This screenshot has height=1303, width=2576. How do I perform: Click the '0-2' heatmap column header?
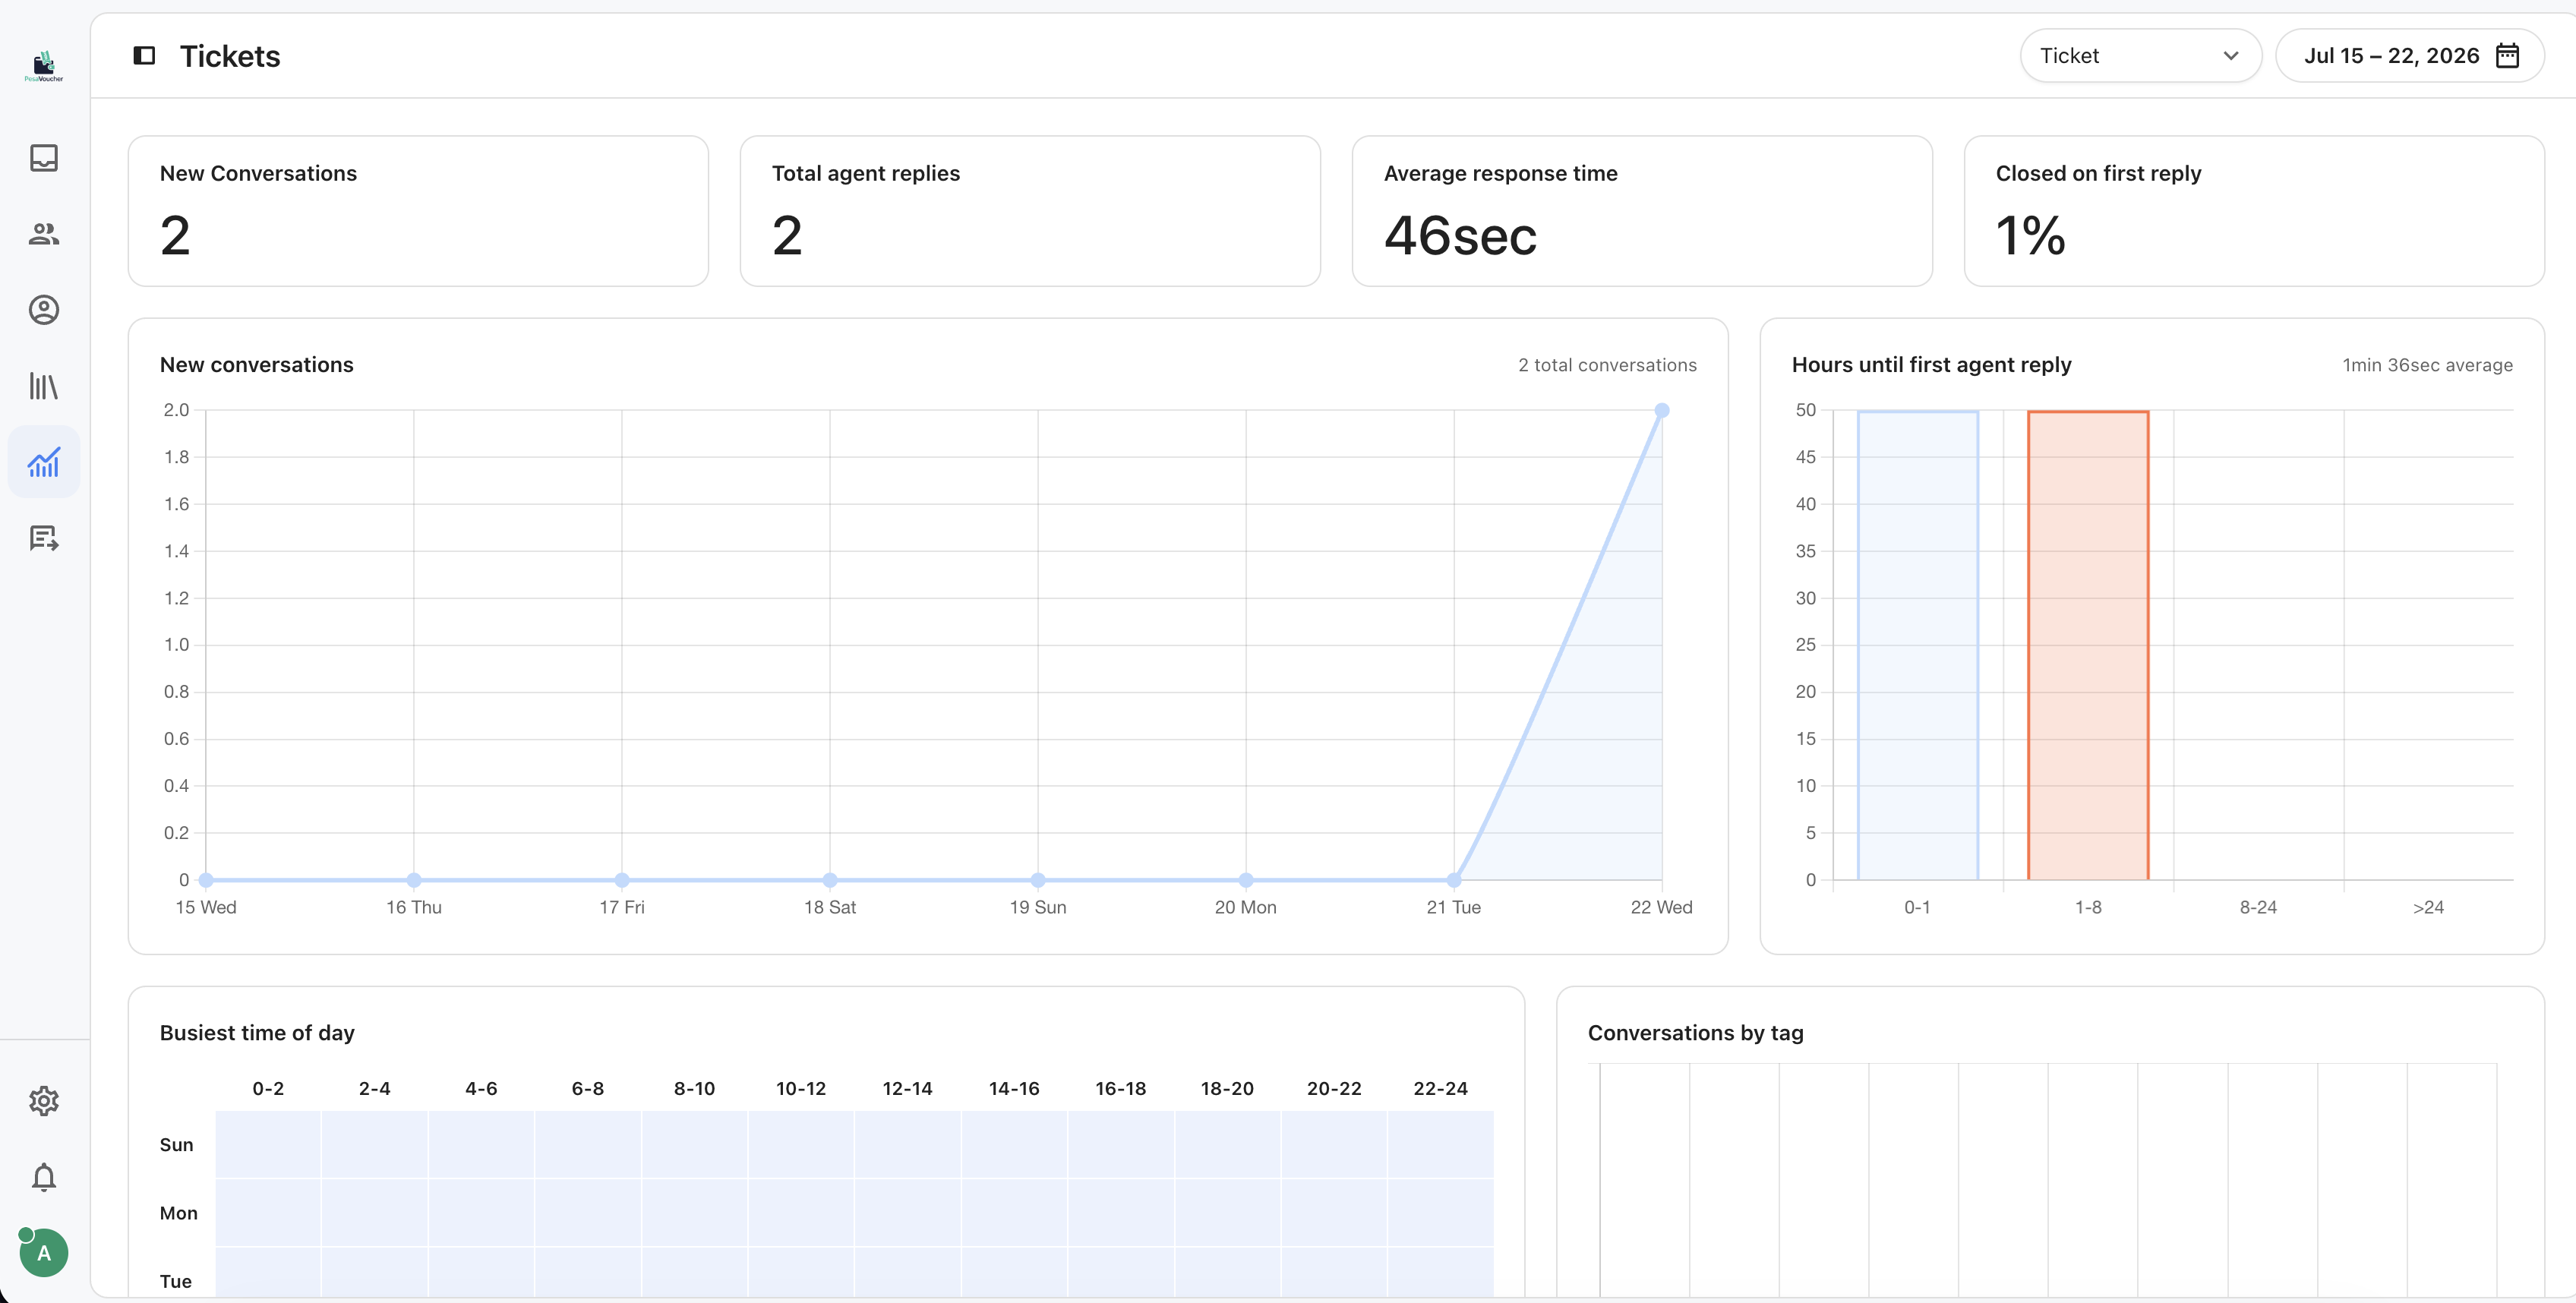pos(268,1089)
